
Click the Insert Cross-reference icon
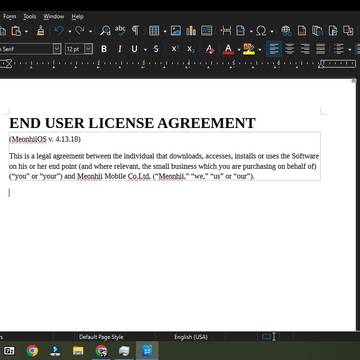pyautogui.click(x=348, y=31)
